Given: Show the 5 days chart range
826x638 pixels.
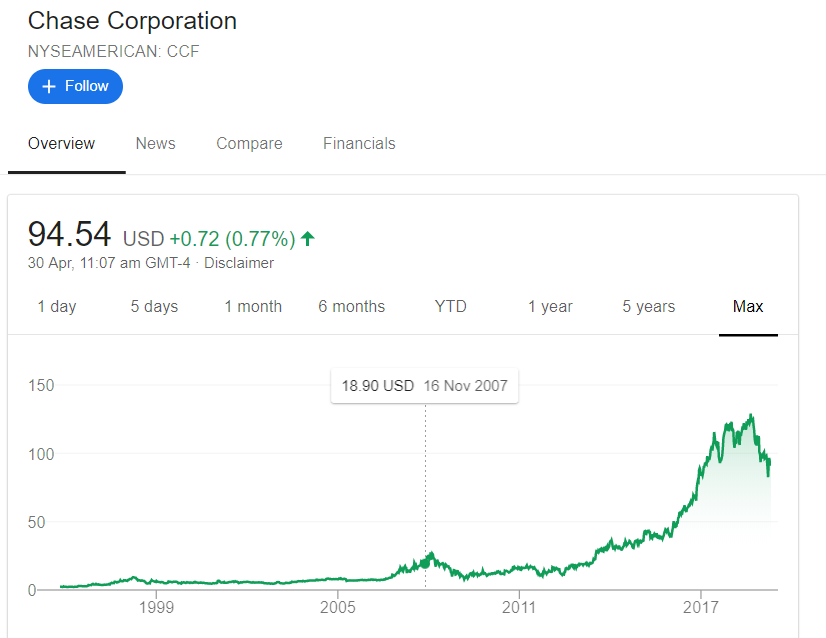Looking at the screenshot, I should (x=154, y=307).
